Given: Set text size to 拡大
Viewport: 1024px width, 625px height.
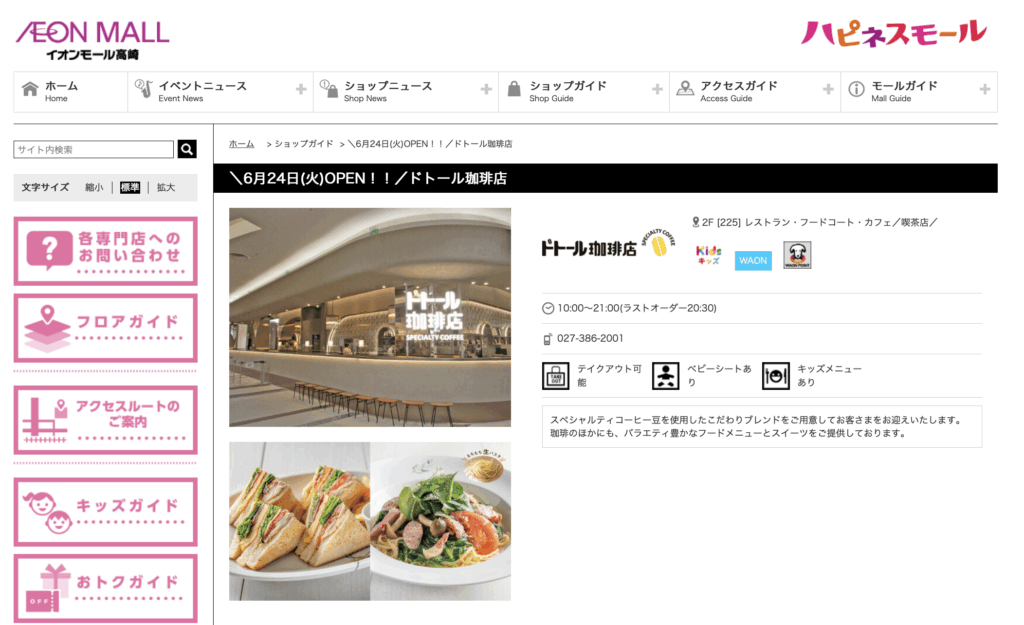Looking at the screenshot, I should coord(166,187).
